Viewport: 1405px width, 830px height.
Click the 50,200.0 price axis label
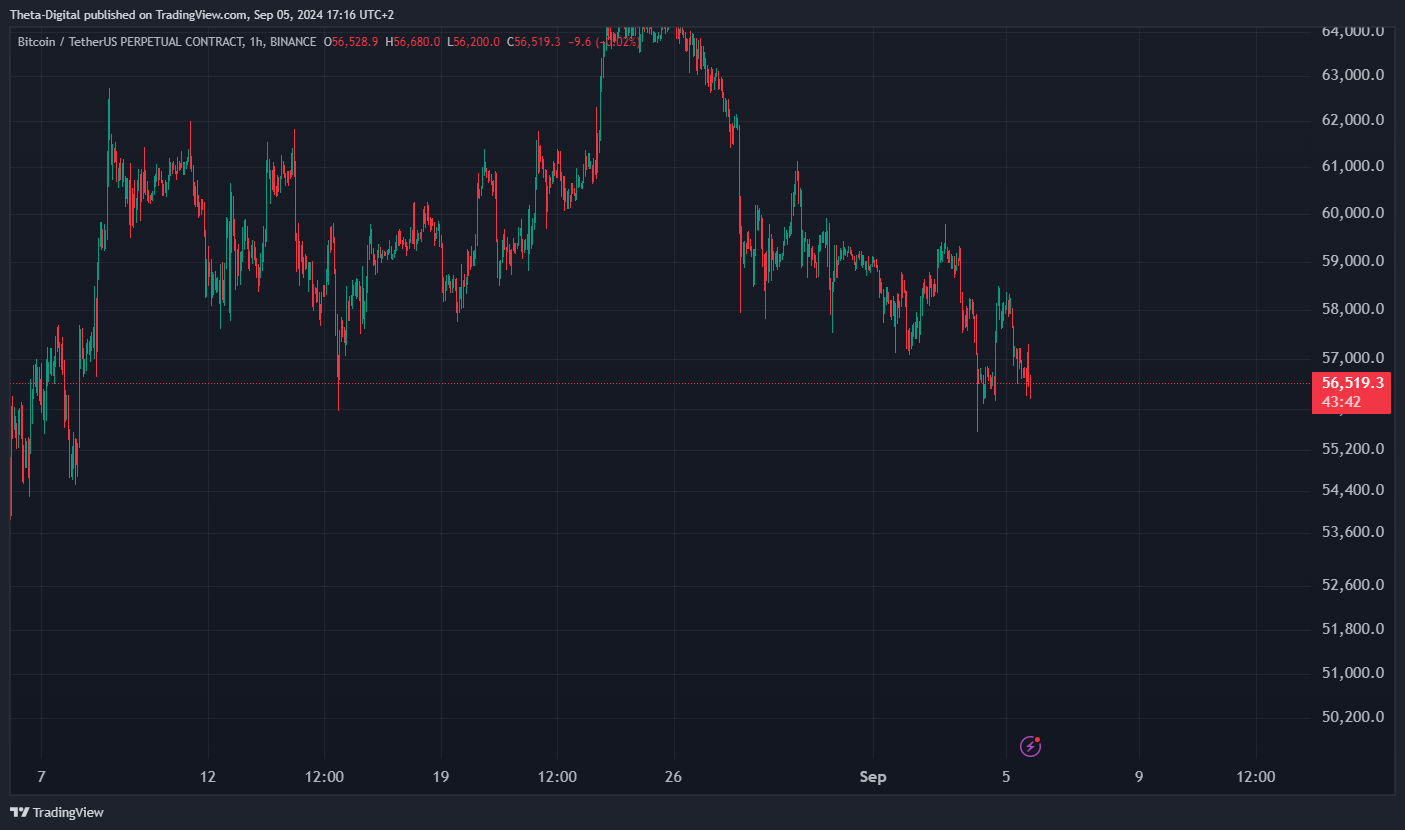tap(1353, 717)
